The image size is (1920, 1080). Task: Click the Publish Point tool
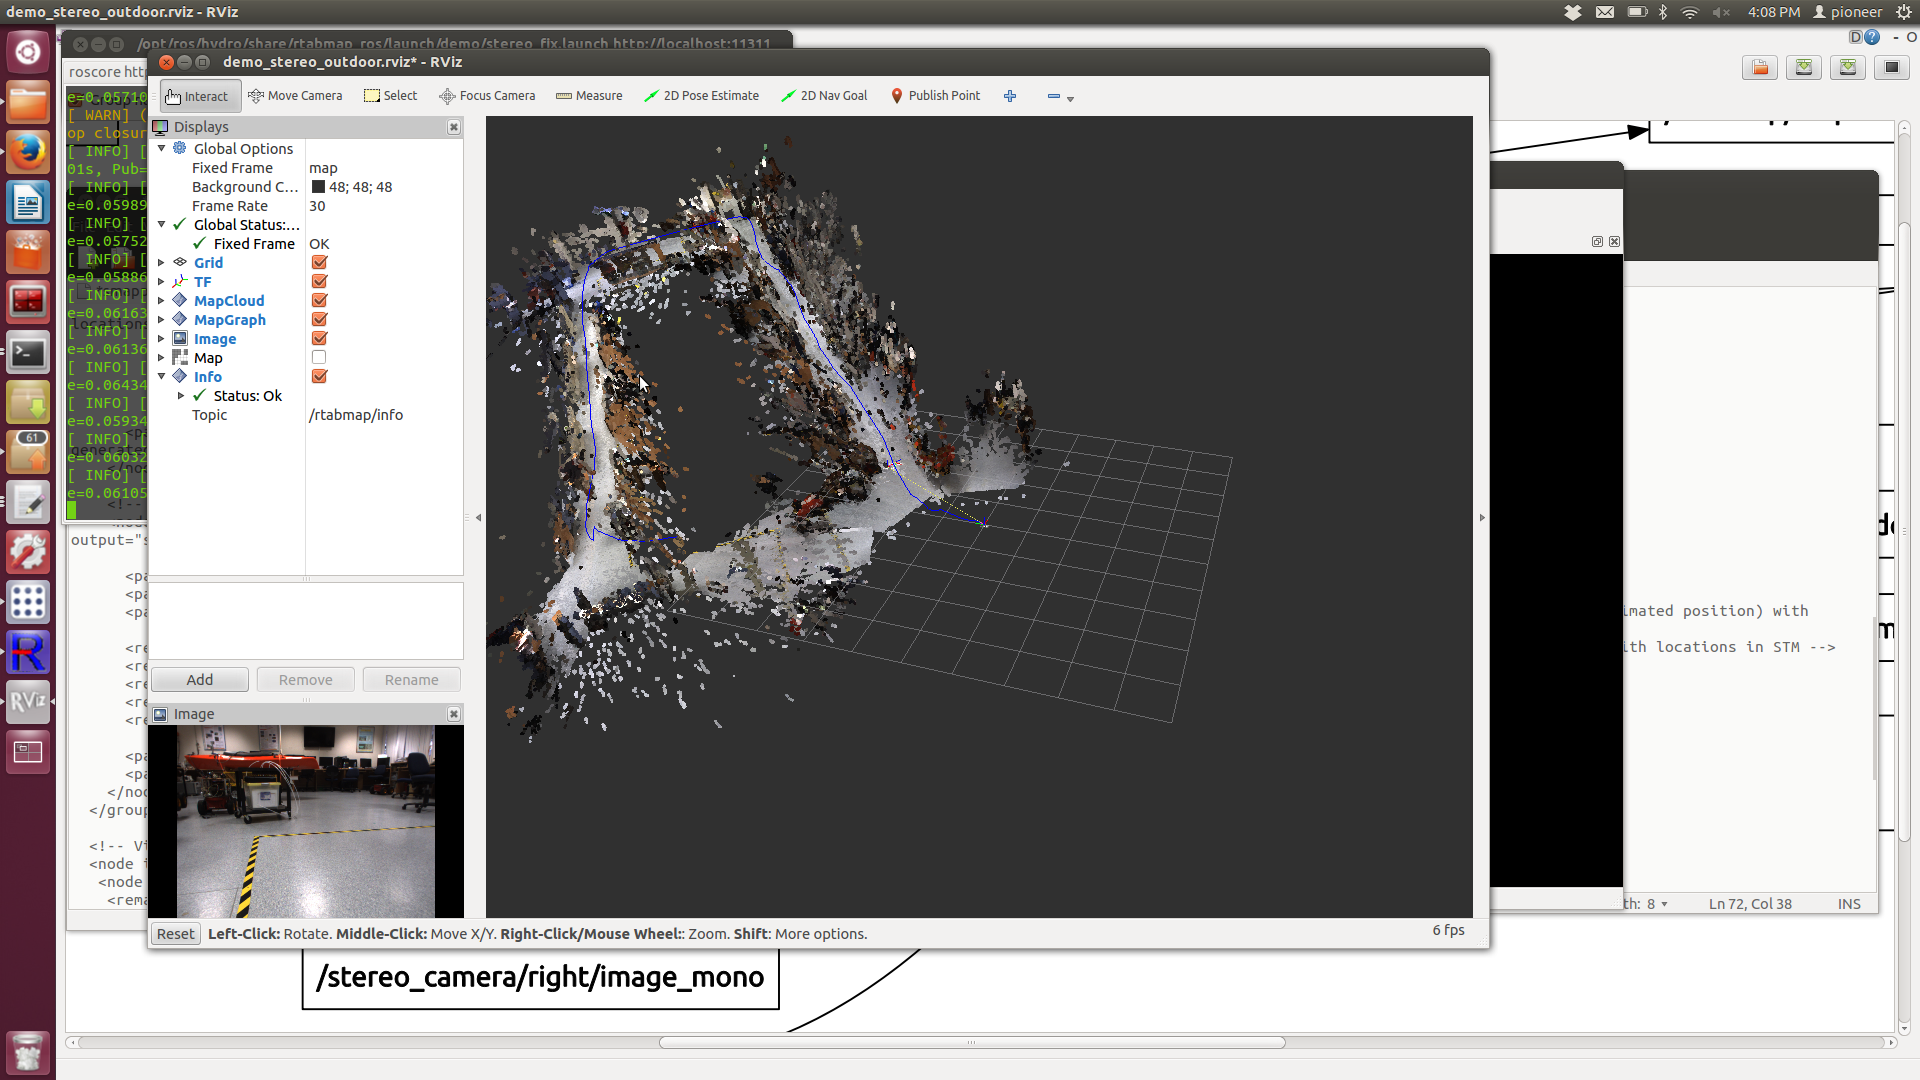935,96
